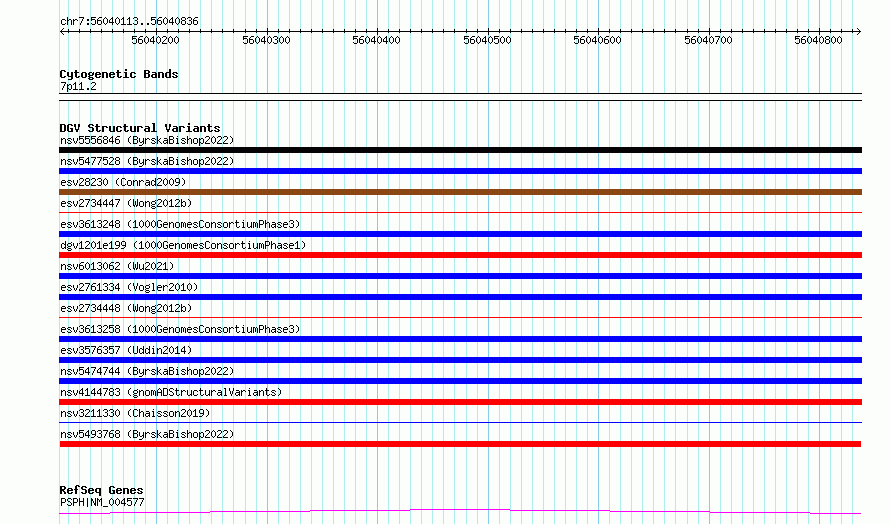Click ruler position 56040300

coord(266,40)
